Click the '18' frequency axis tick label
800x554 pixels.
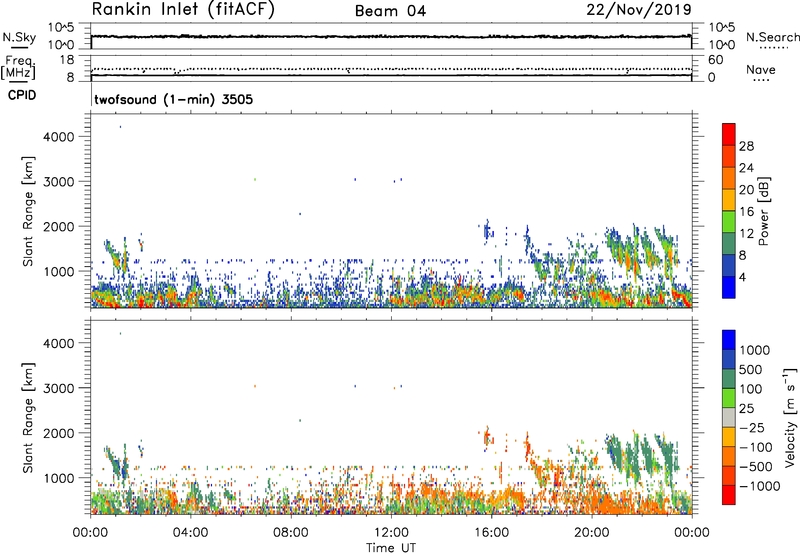67,60
